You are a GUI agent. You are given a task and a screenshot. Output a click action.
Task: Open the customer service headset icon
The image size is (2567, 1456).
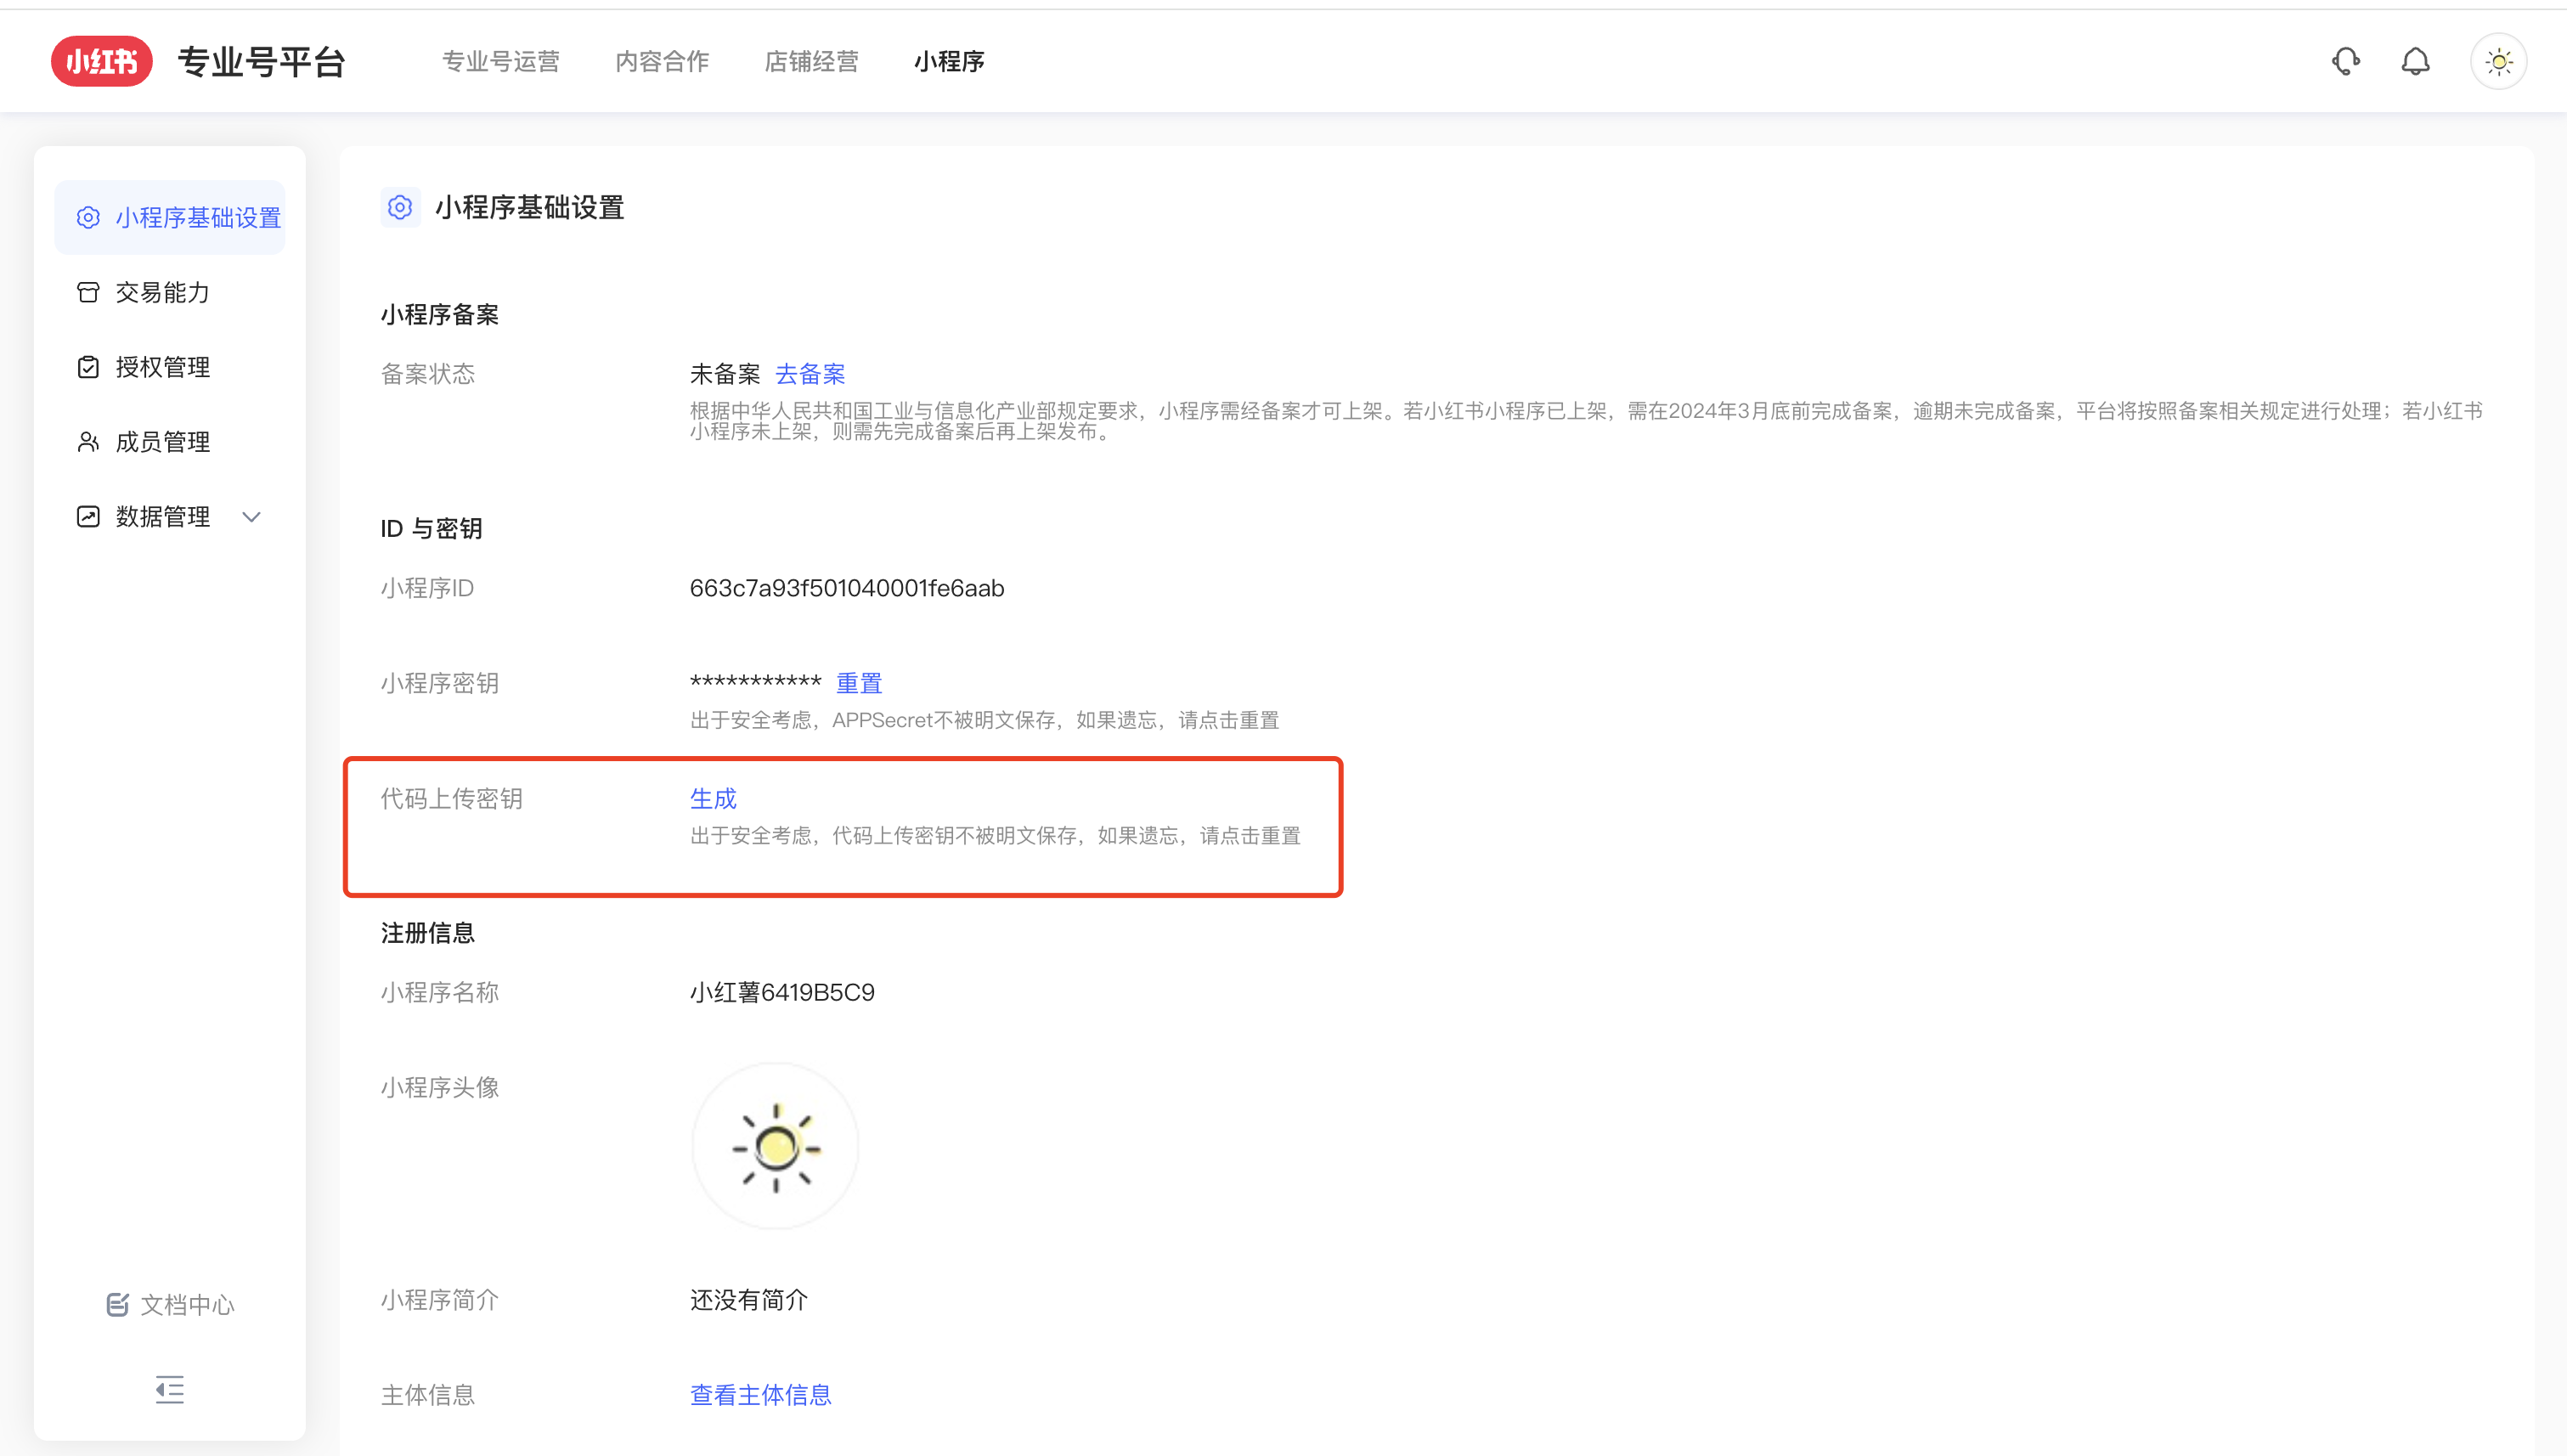2345,61
